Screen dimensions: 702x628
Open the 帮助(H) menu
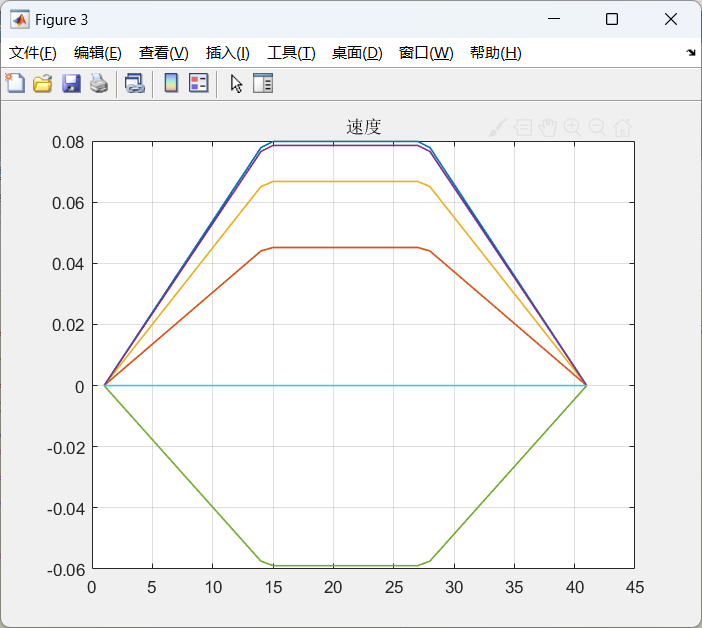496,53
